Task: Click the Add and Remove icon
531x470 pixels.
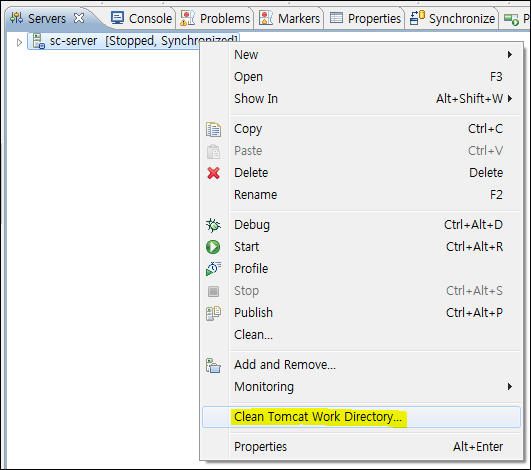Action: [213, 366]
